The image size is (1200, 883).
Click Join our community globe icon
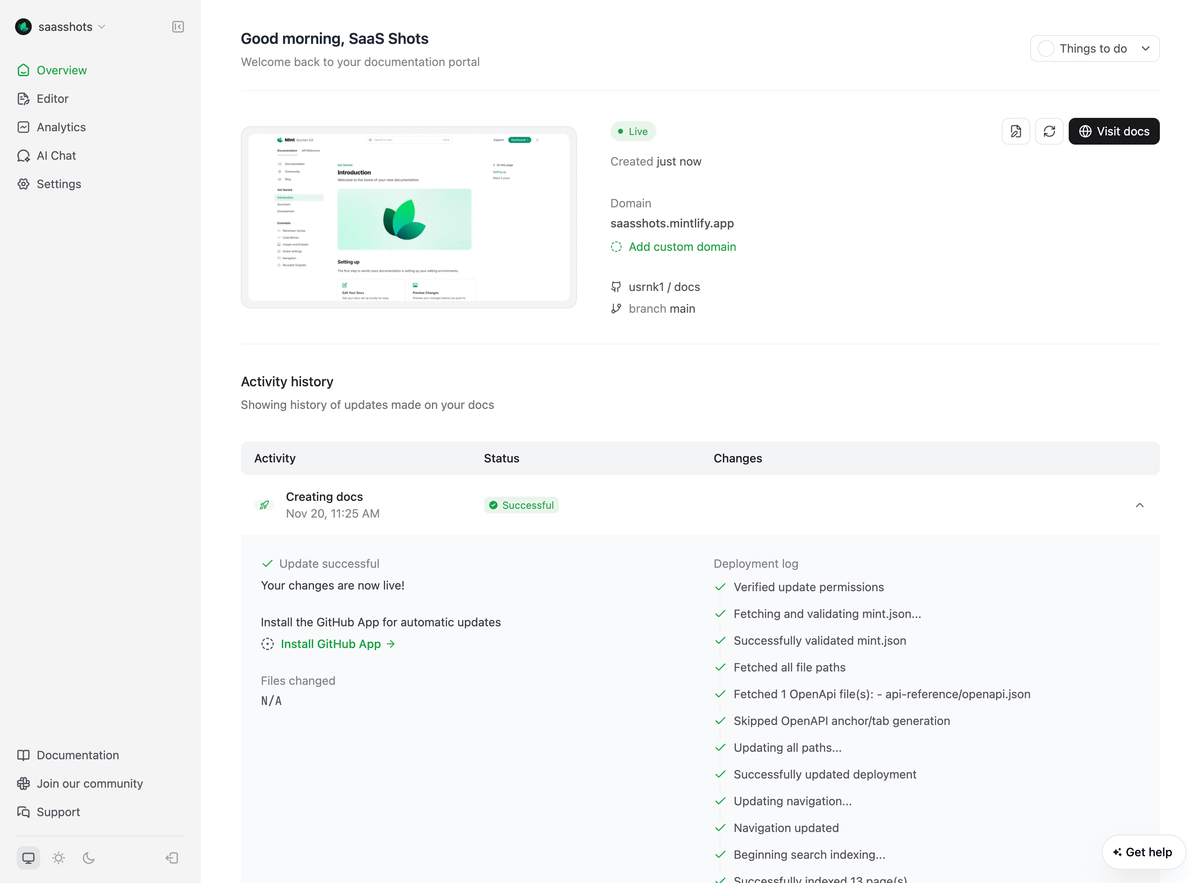click(24, 784)
